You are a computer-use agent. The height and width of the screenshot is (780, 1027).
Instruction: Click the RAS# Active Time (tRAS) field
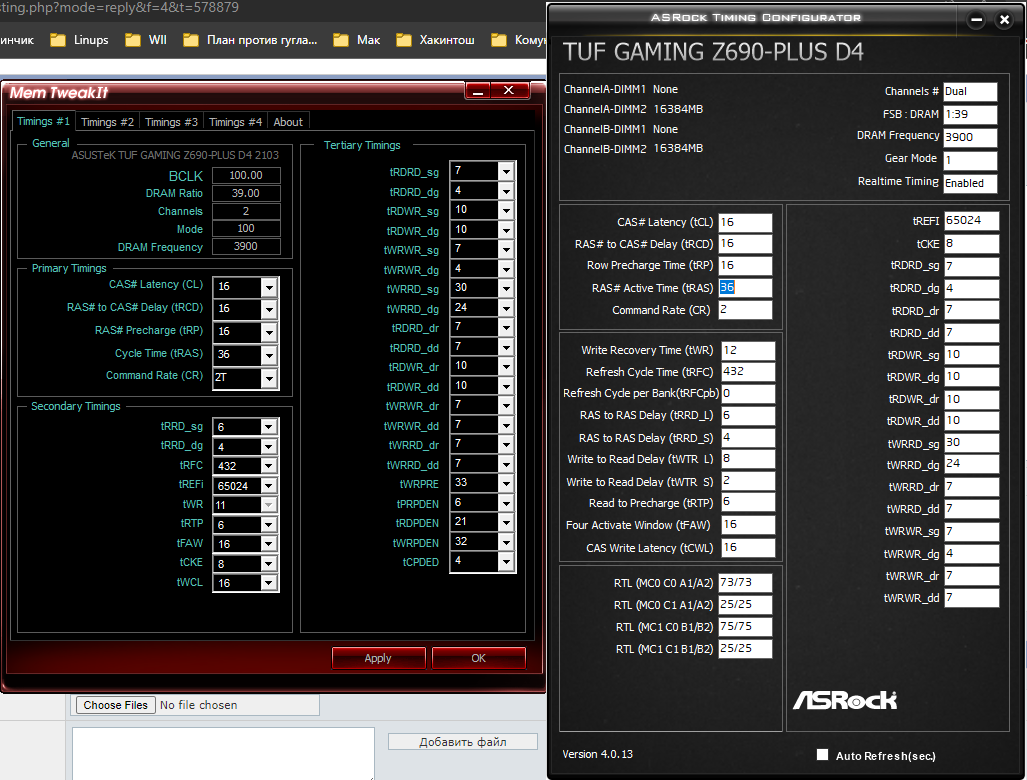[x=745, y=288]
